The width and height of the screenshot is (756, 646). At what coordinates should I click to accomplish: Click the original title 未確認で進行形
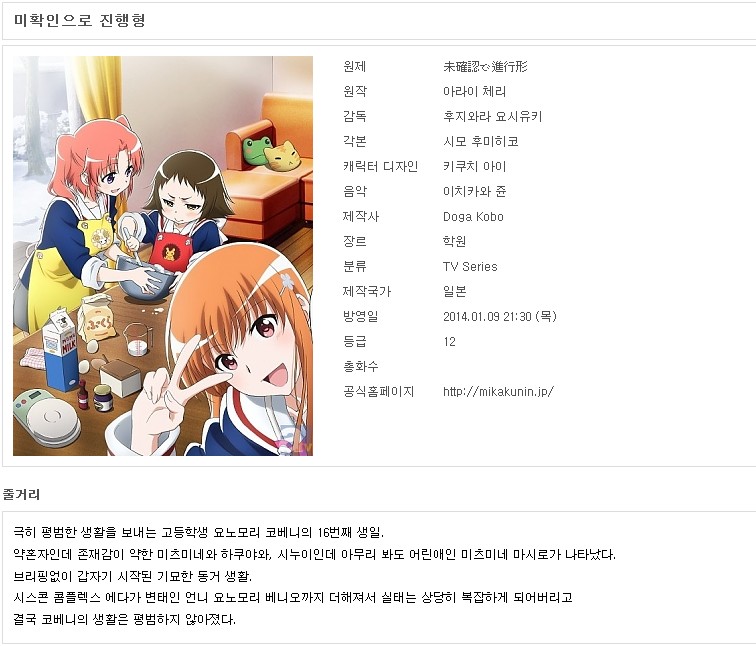click(x=485, y=67)
